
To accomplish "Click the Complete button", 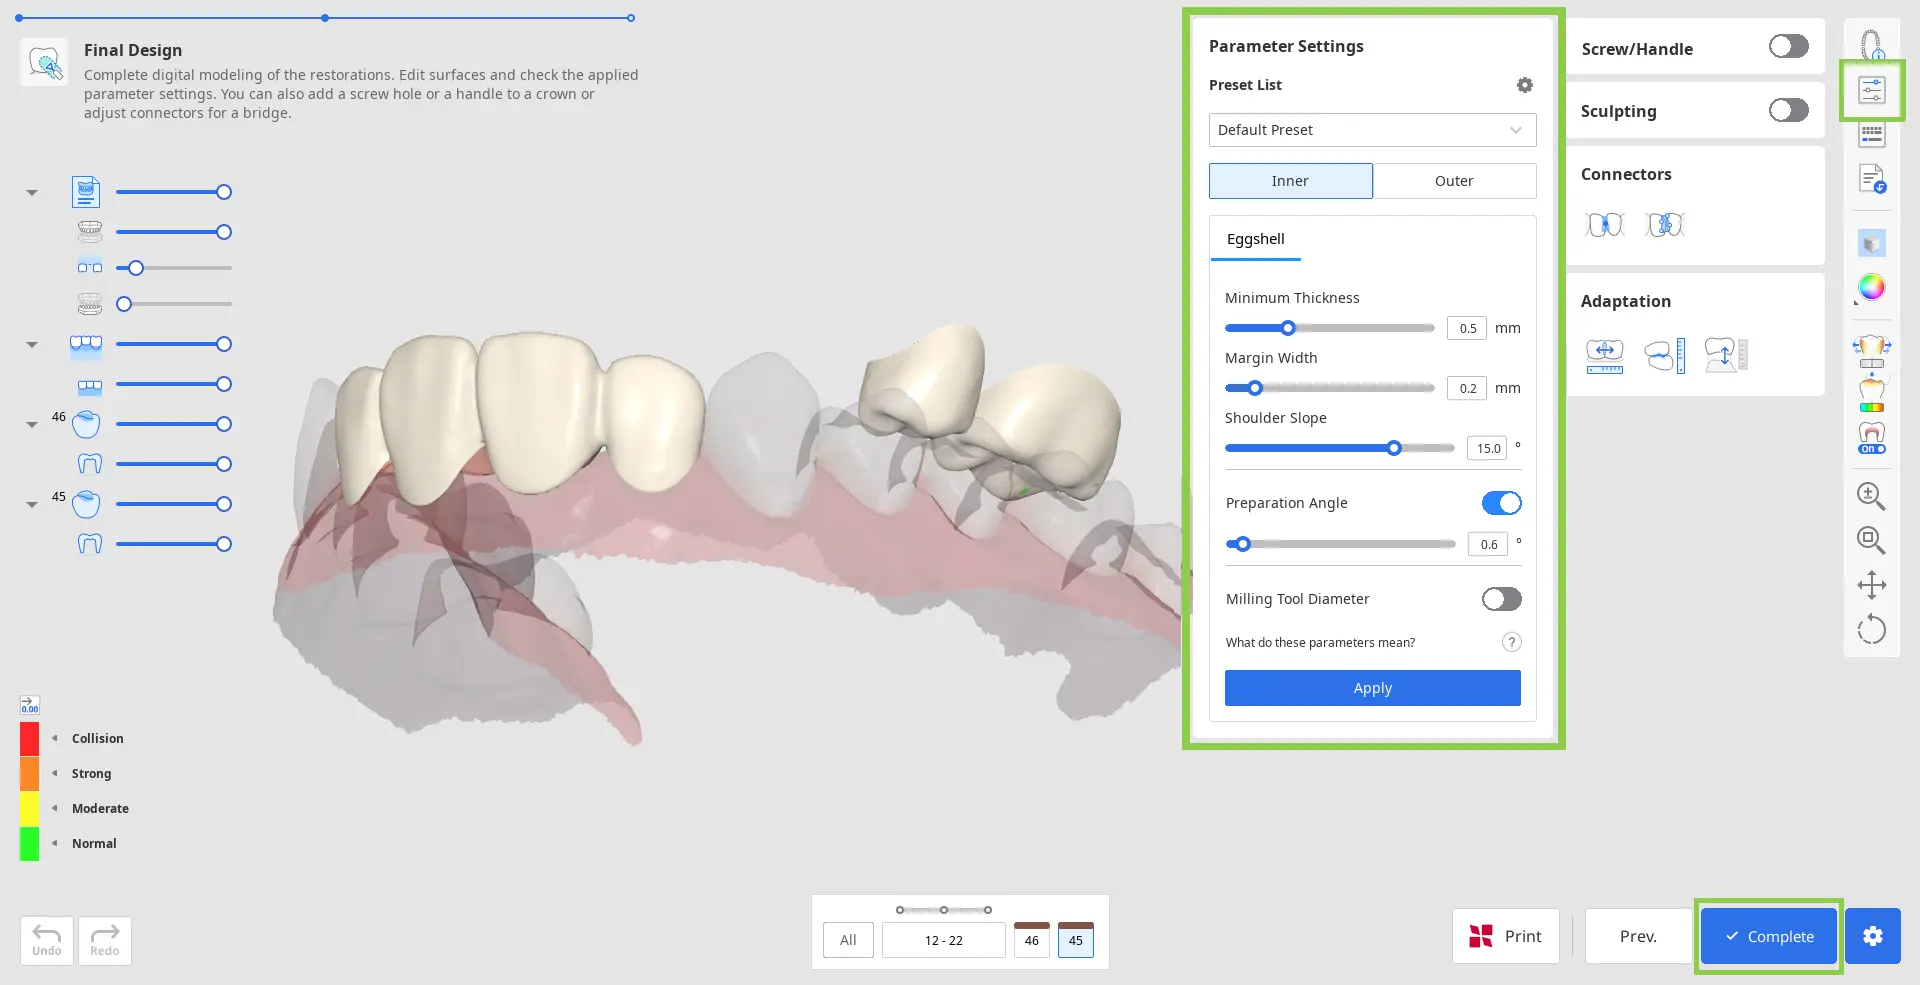I will pos(1769,936).
